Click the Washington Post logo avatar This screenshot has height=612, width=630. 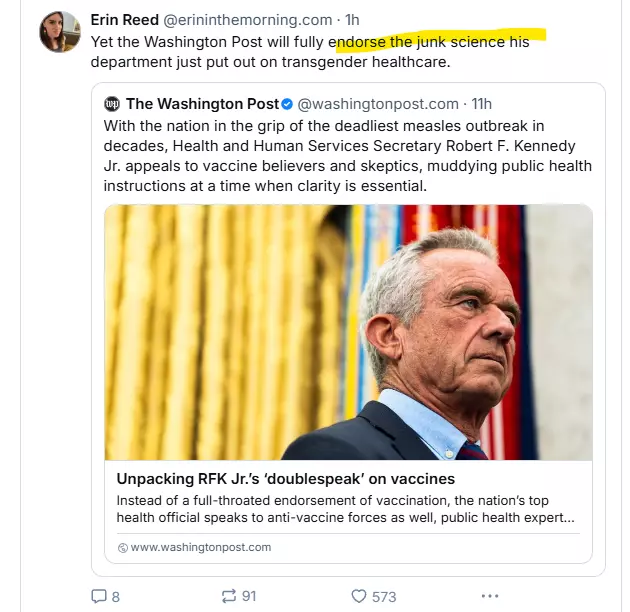[112, 104]
